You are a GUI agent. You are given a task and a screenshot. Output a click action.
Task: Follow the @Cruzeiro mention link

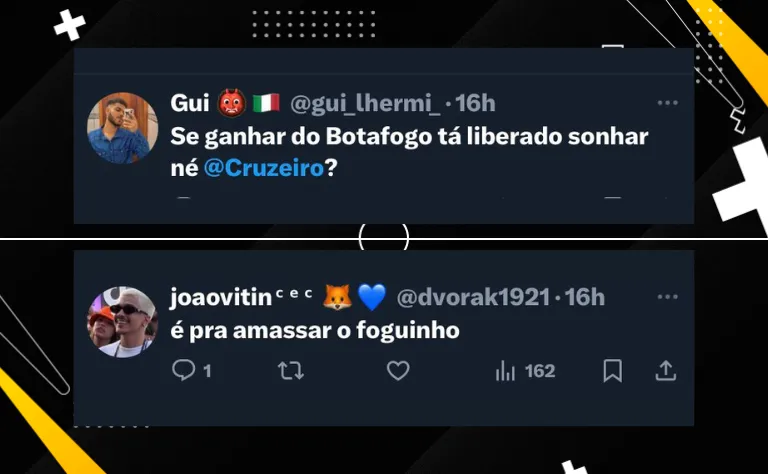(x=264, y=168)
